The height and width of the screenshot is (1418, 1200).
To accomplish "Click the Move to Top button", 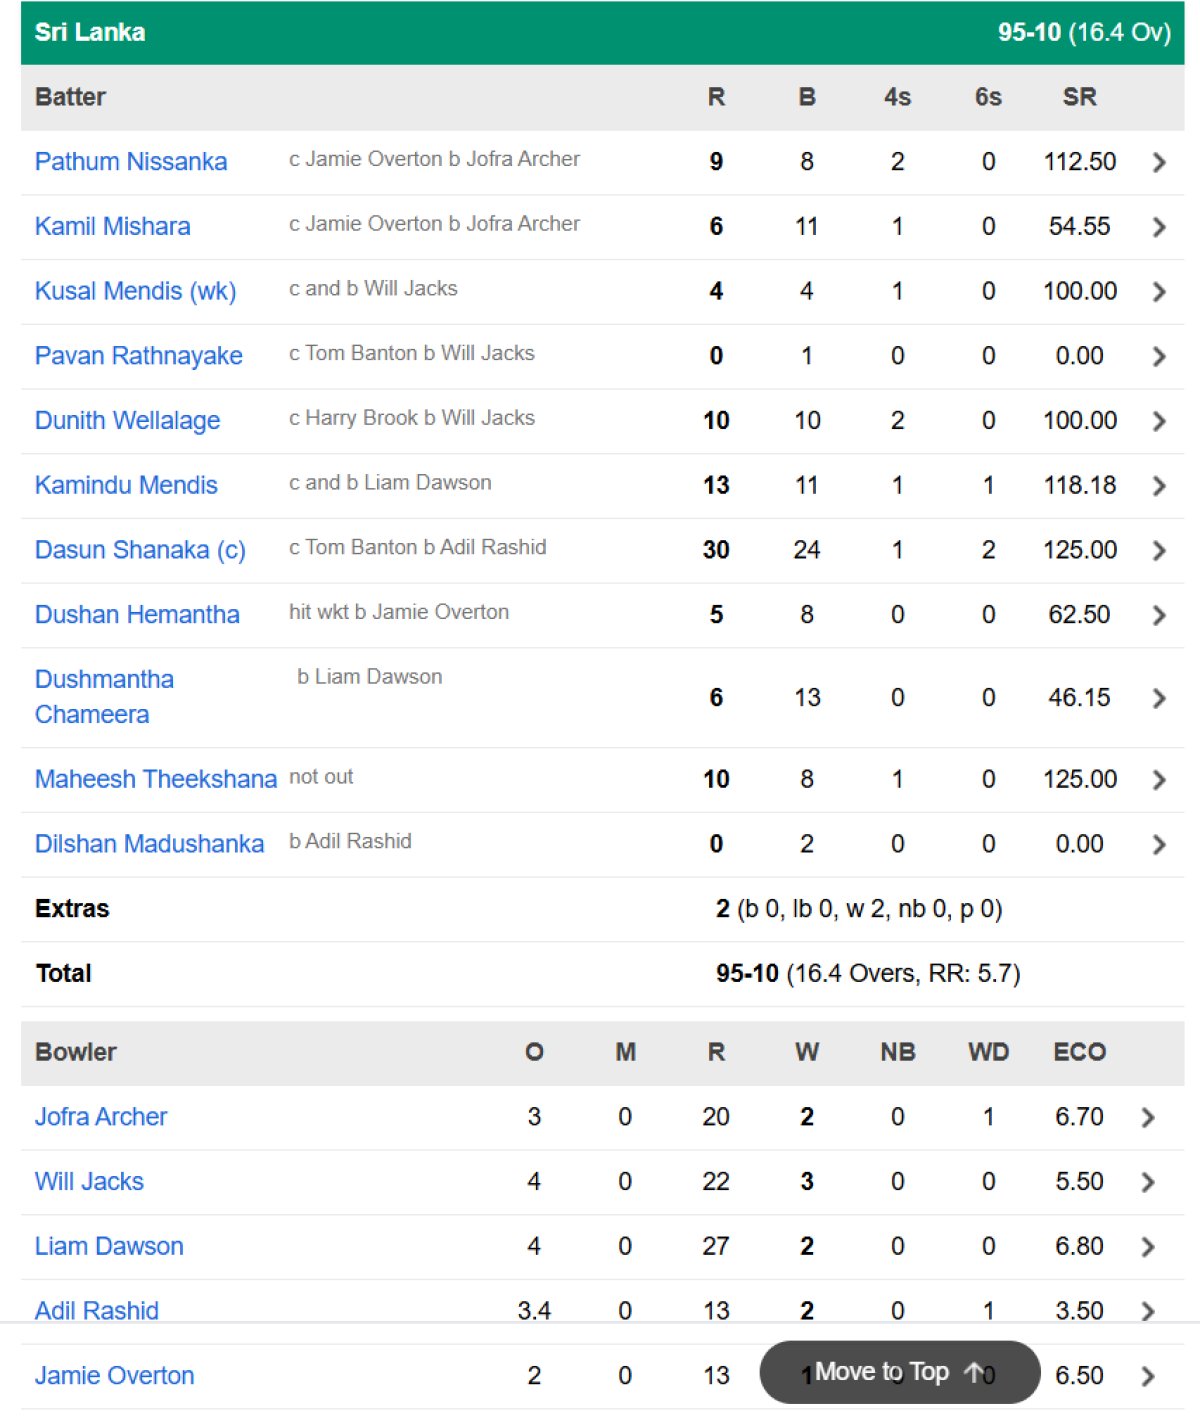I will (899, 1372).
